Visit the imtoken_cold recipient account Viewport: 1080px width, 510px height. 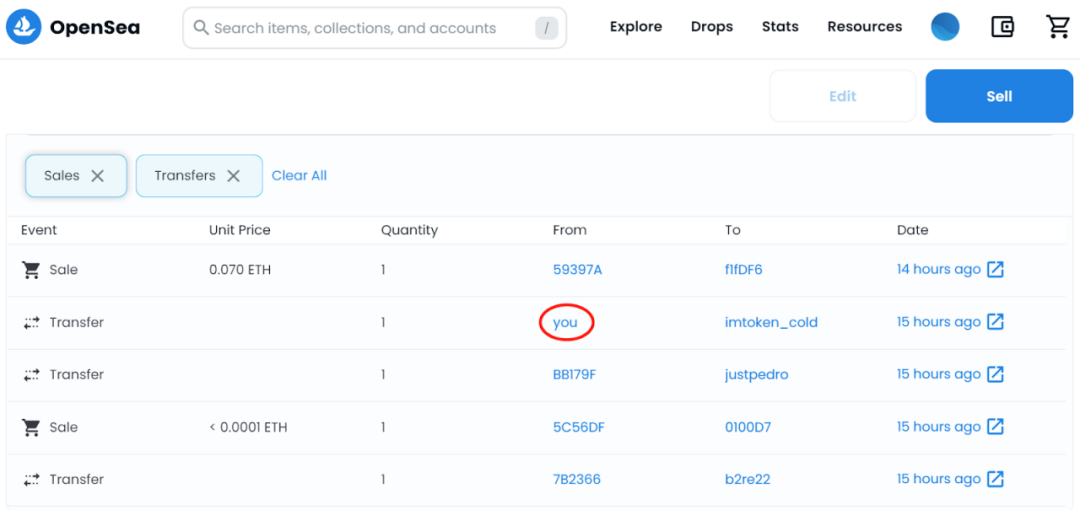(771, 322)
